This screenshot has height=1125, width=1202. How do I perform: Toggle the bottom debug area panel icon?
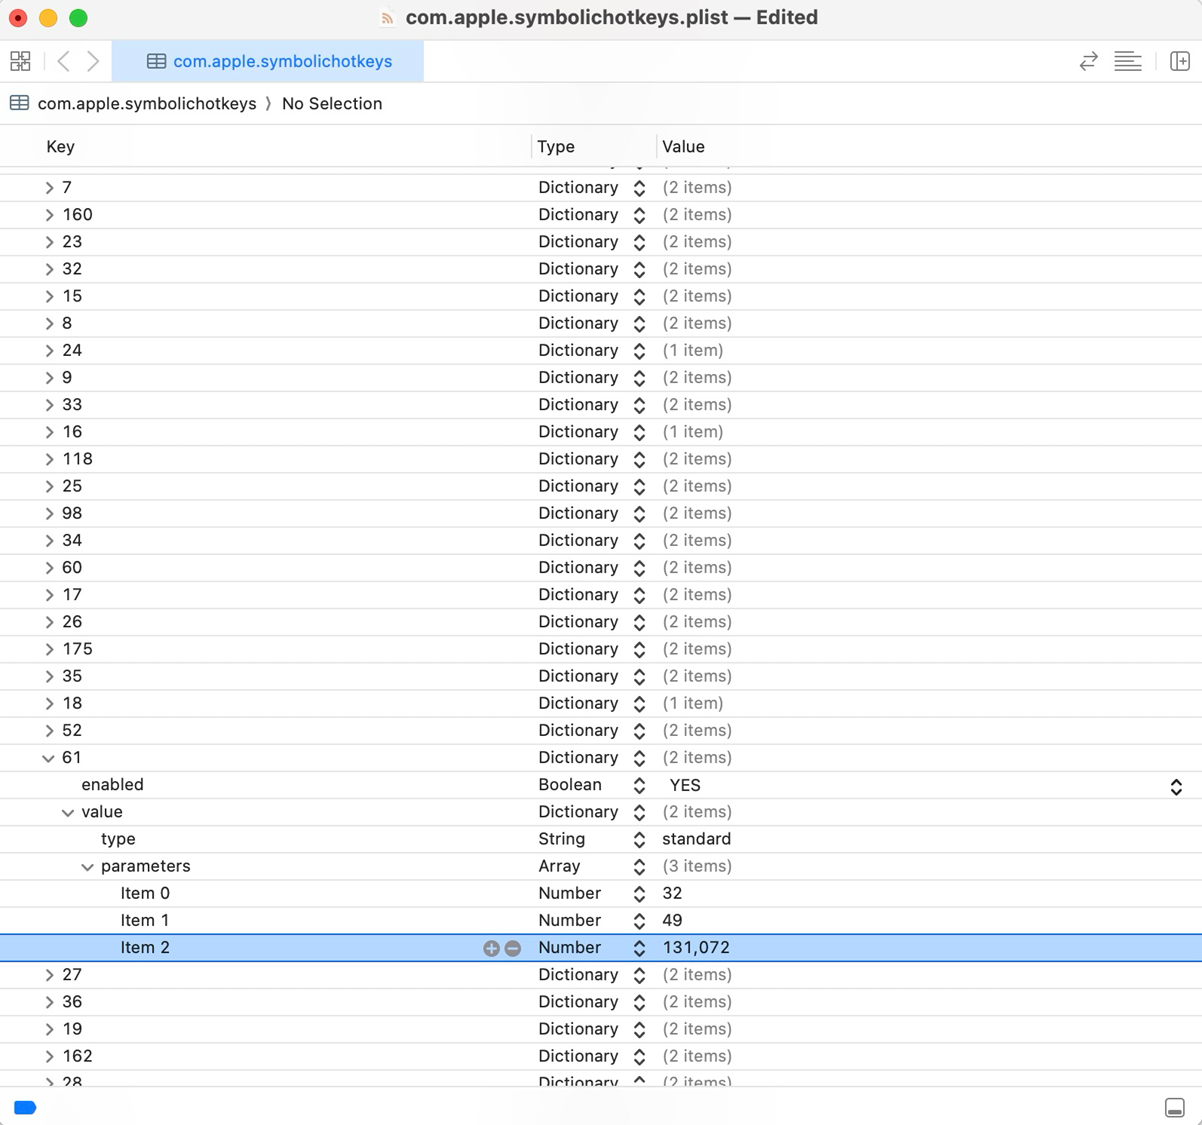tap(1175, 1107)
